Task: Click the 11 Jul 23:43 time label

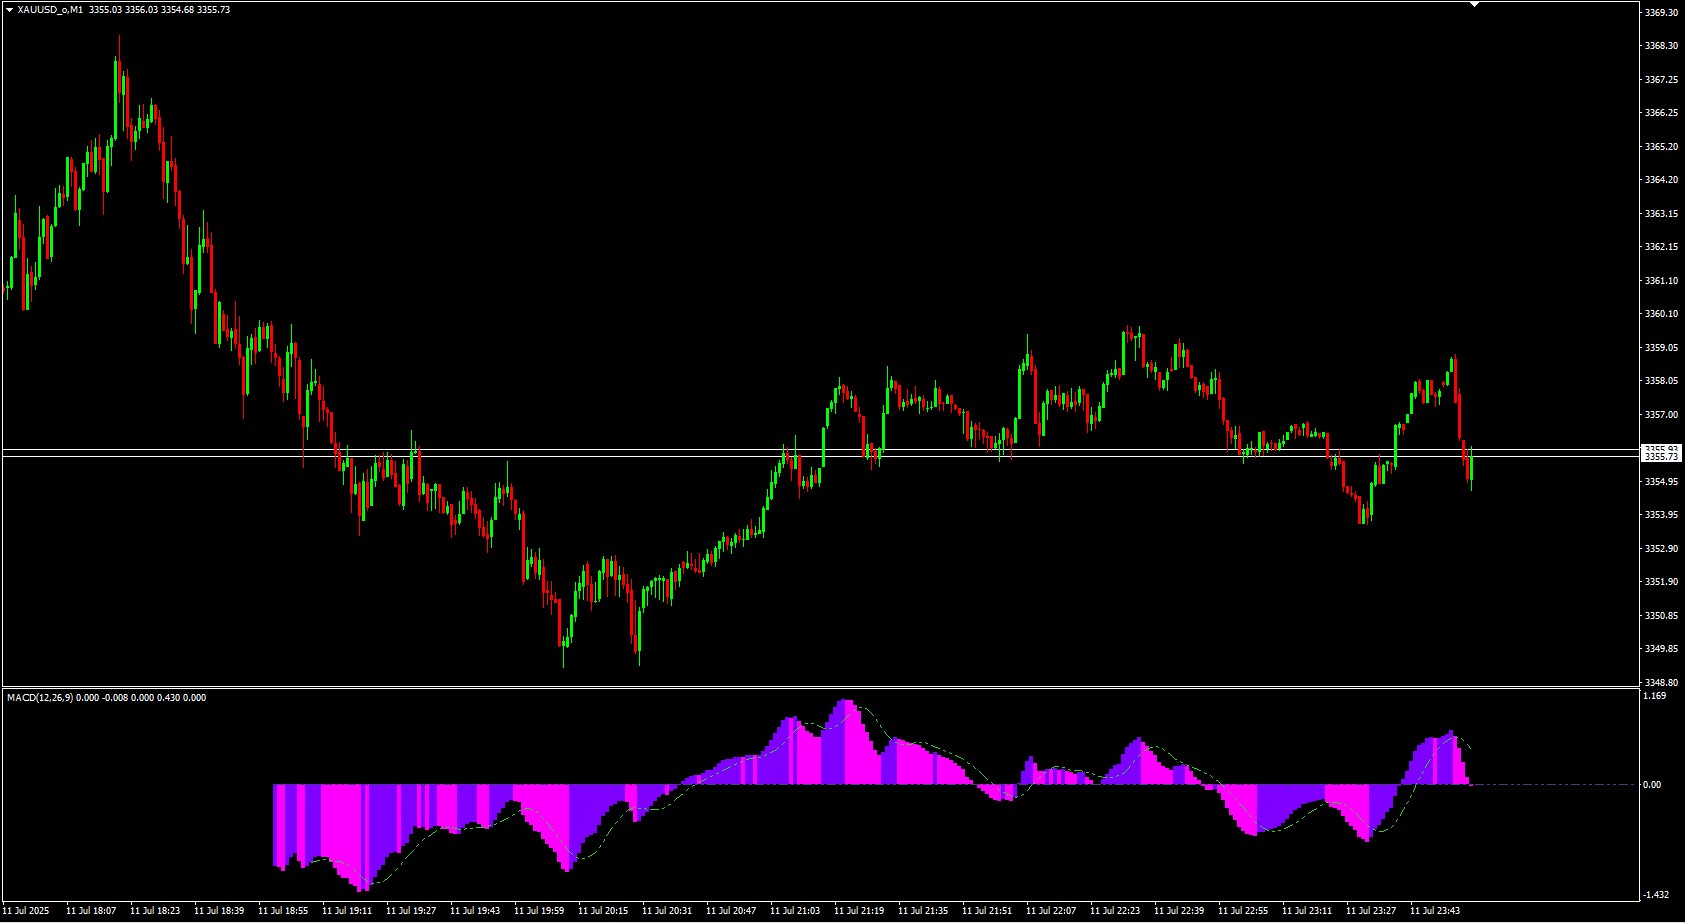Action: tap(1435, 911)
